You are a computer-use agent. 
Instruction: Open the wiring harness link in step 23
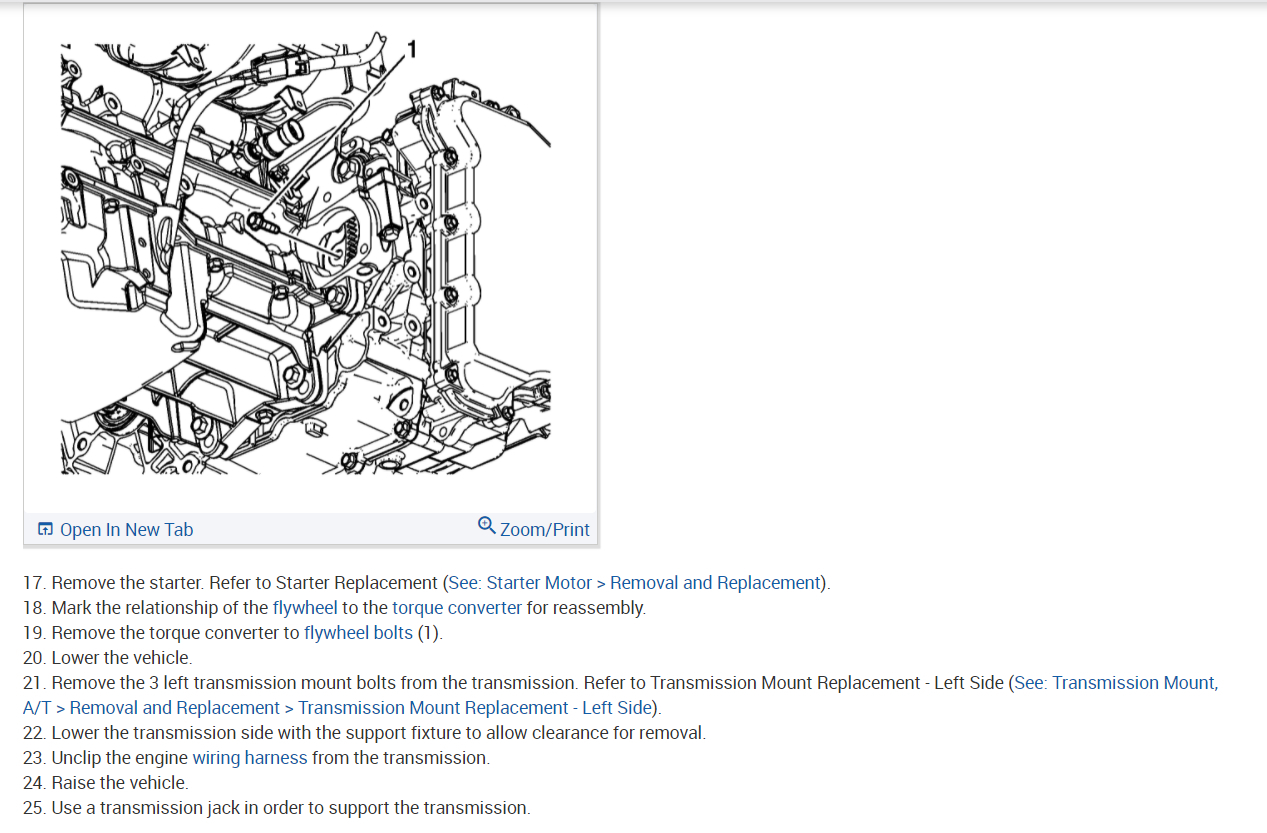point(250,758)
